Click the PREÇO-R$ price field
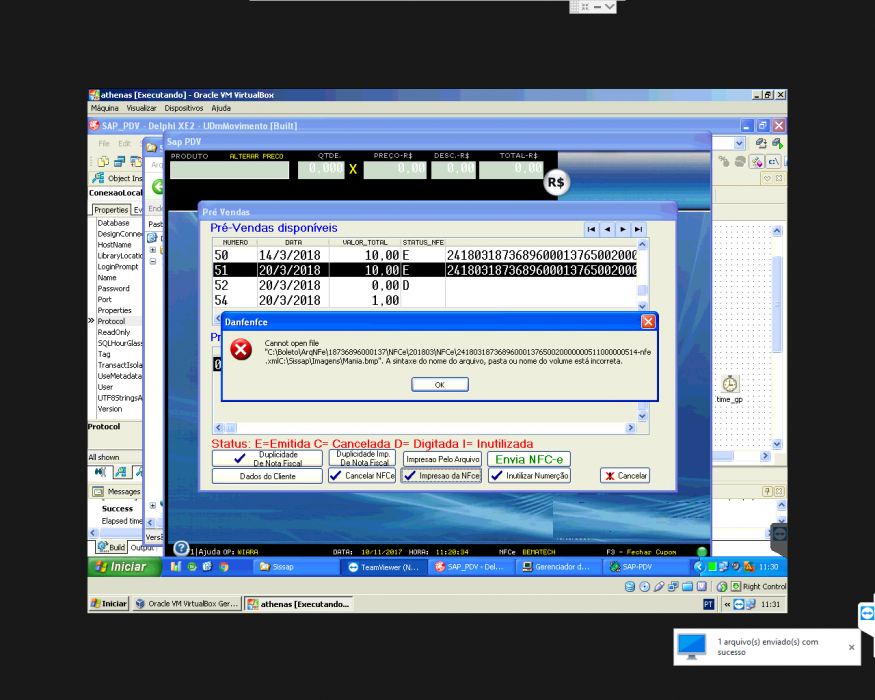Screen dimensions: 875x700 (x=395, y=170)
